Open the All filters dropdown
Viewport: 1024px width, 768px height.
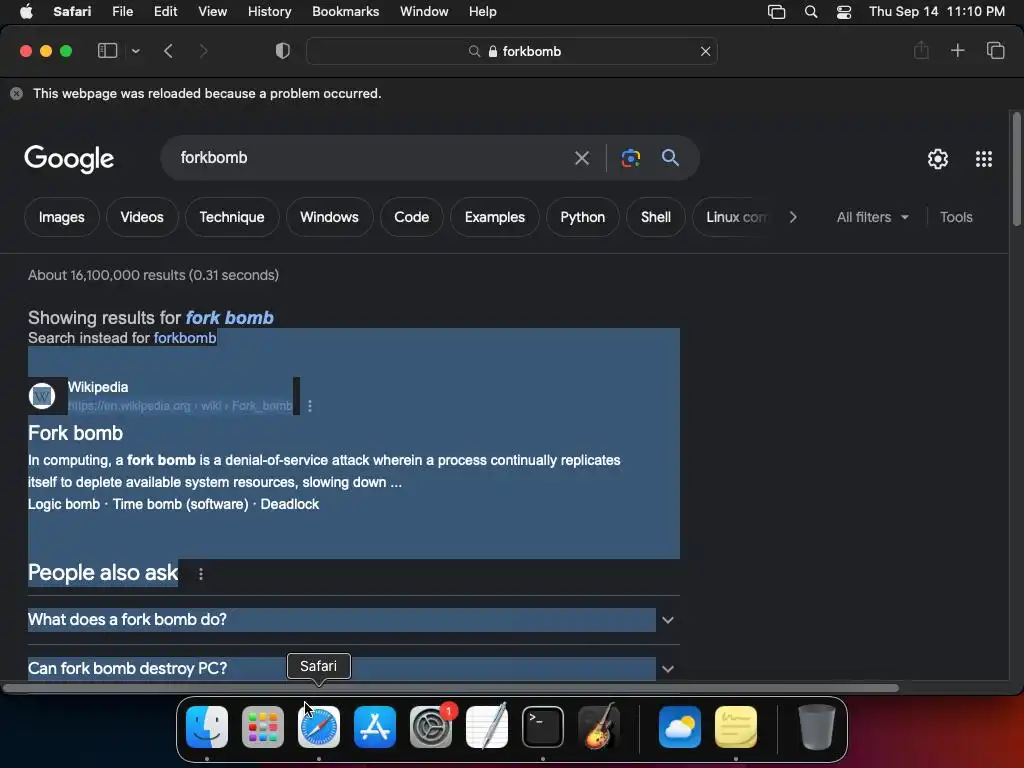click(x=872, y=217)
